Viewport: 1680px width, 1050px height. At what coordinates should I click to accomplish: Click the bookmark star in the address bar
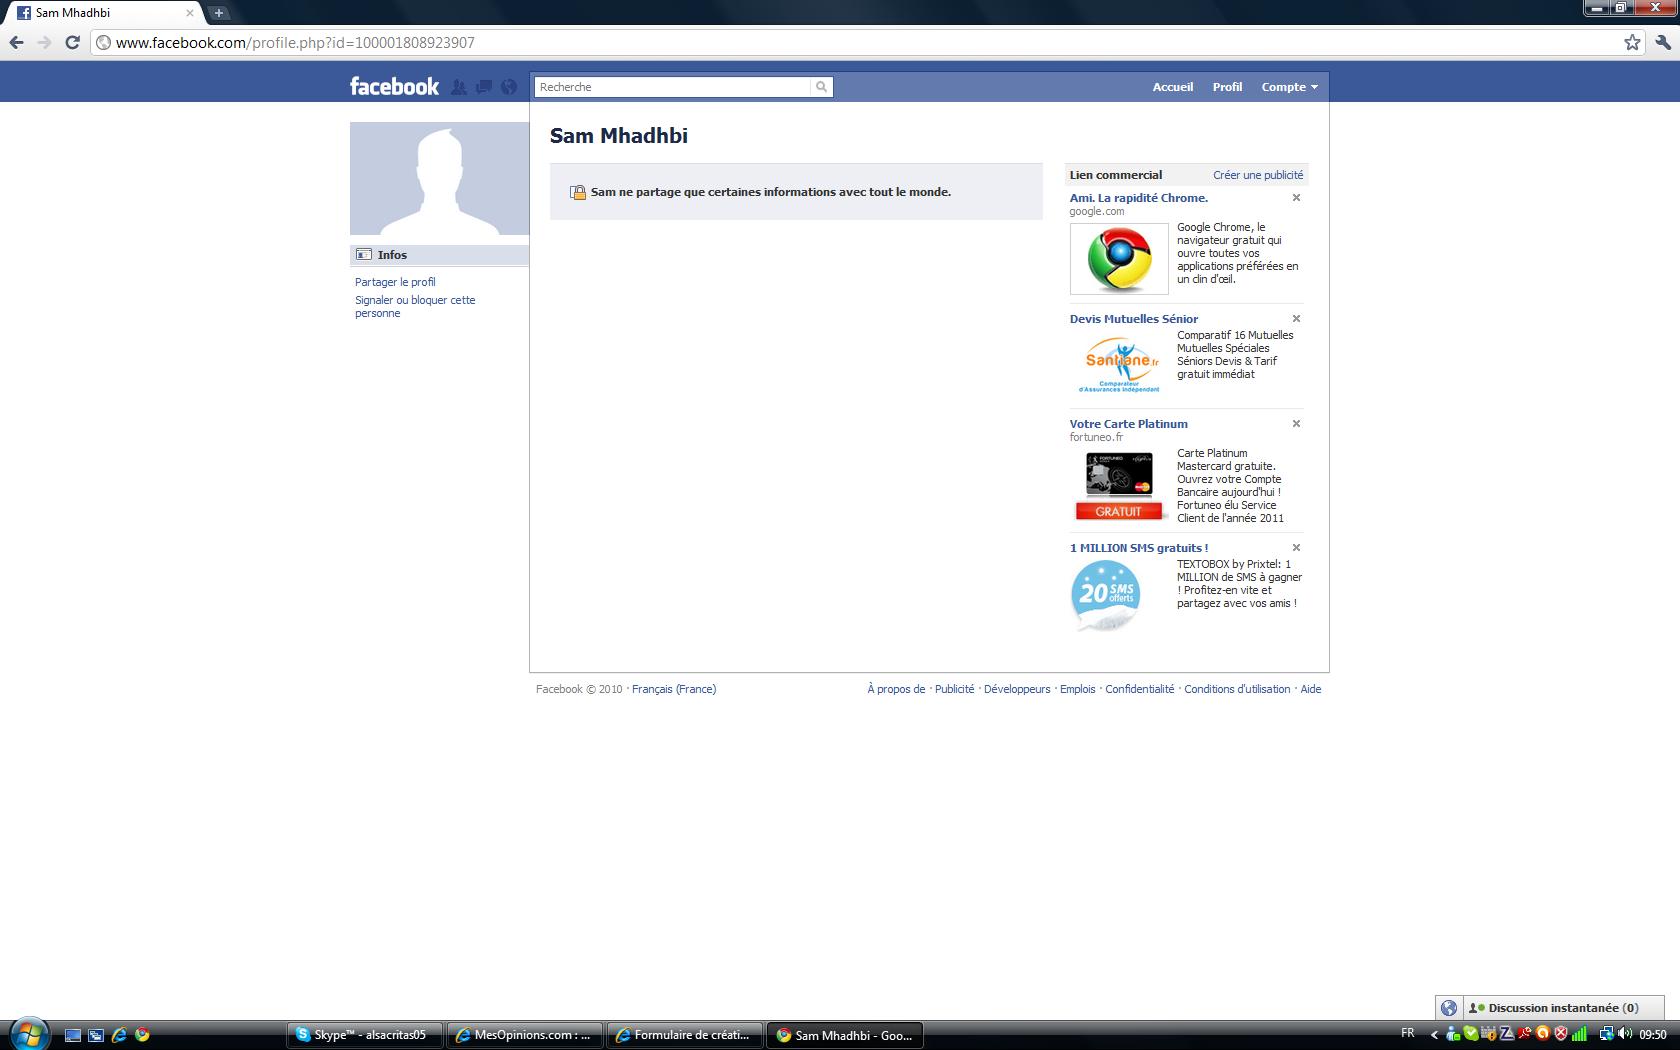tap(1632, 42)
